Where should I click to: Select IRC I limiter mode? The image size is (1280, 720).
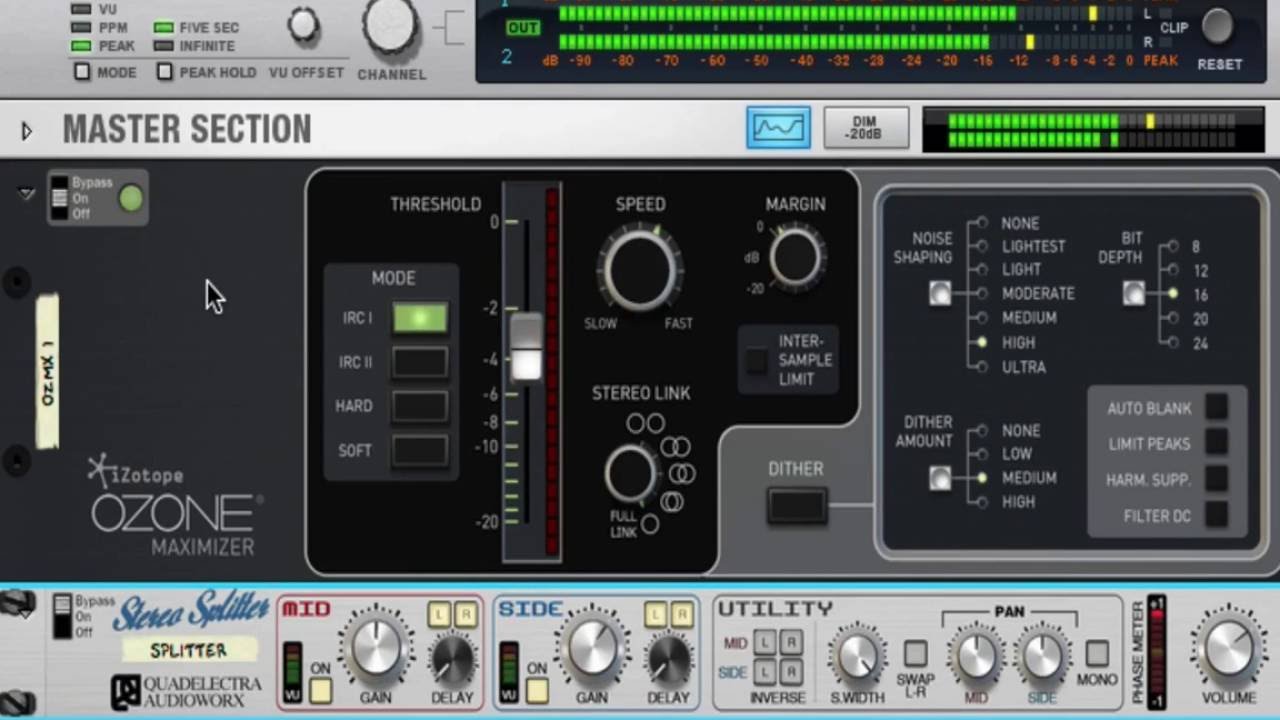tap(420, 318)
